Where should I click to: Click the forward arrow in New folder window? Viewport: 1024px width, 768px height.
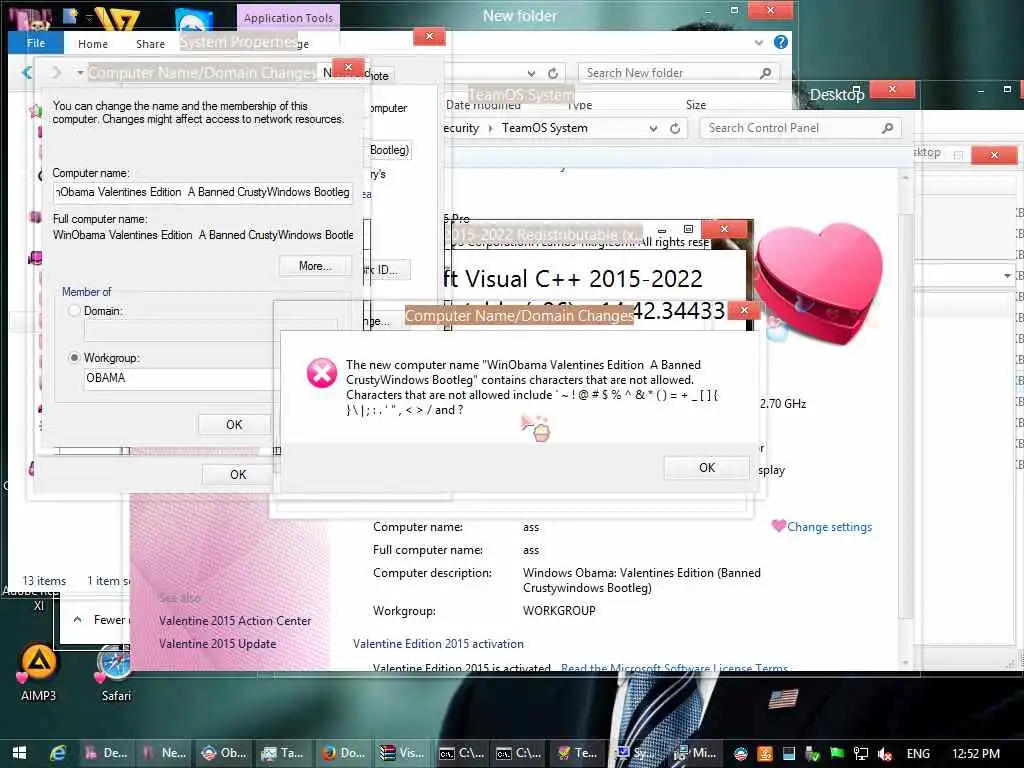tap(56, 72)
